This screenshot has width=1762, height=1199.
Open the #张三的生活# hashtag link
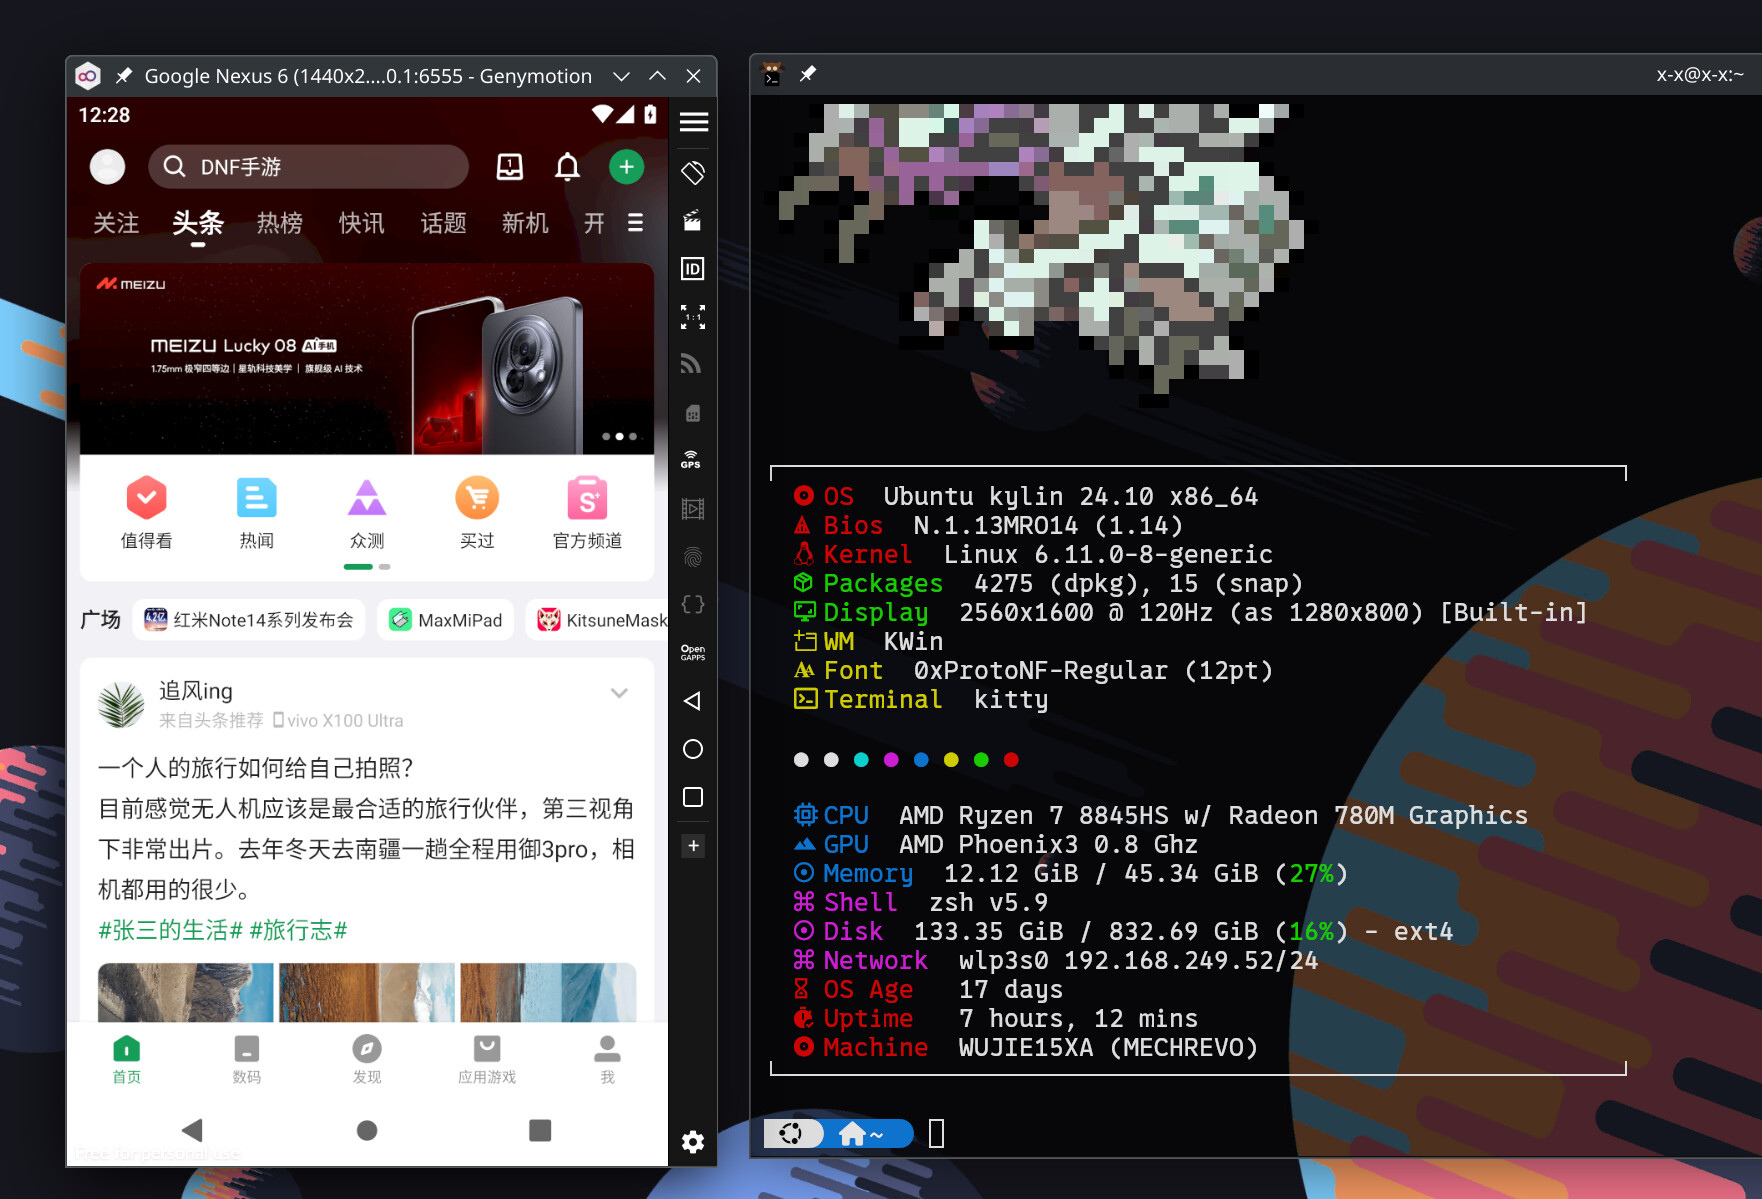pos(171,931)
